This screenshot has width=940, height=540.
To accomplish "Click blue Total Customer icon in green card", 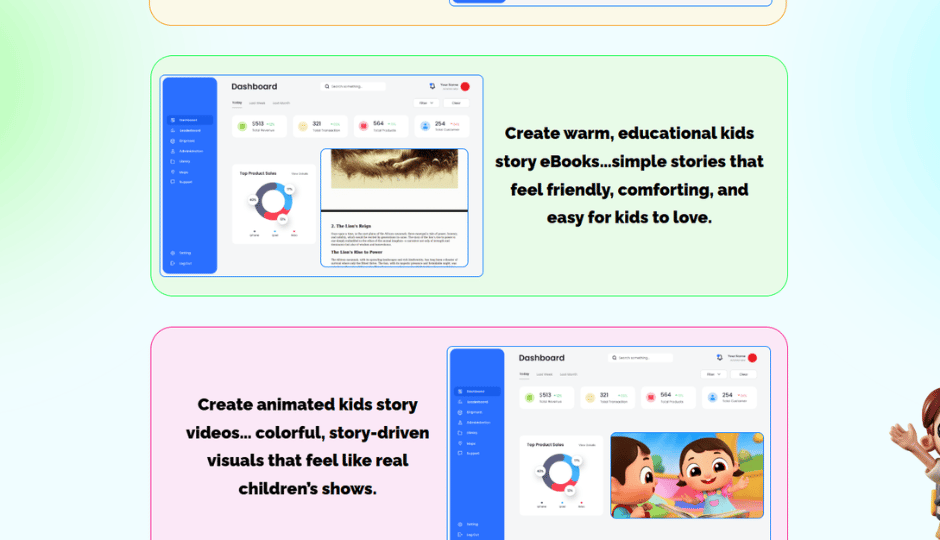I will tap(425, 126).
